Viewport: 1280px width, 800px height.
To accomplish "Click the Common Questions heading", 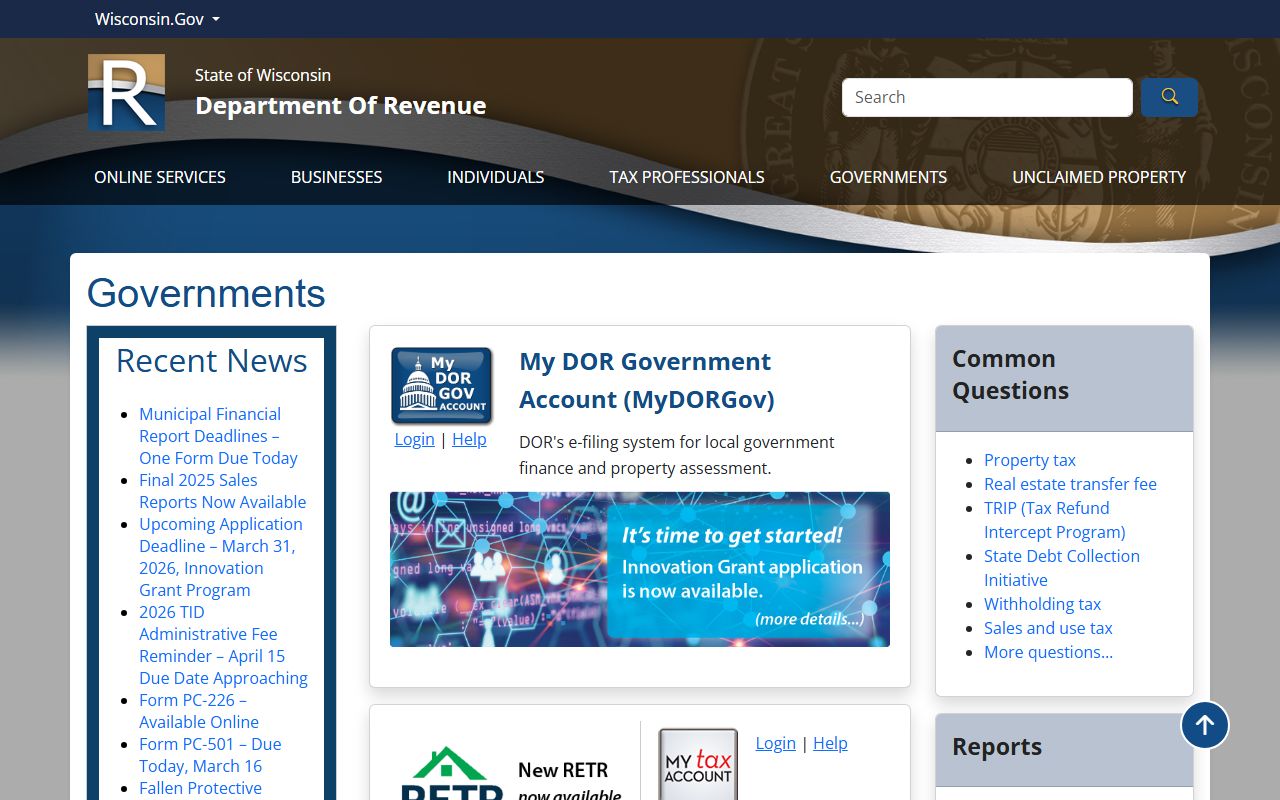I will pyautogui.click(x=1010, y=374).
